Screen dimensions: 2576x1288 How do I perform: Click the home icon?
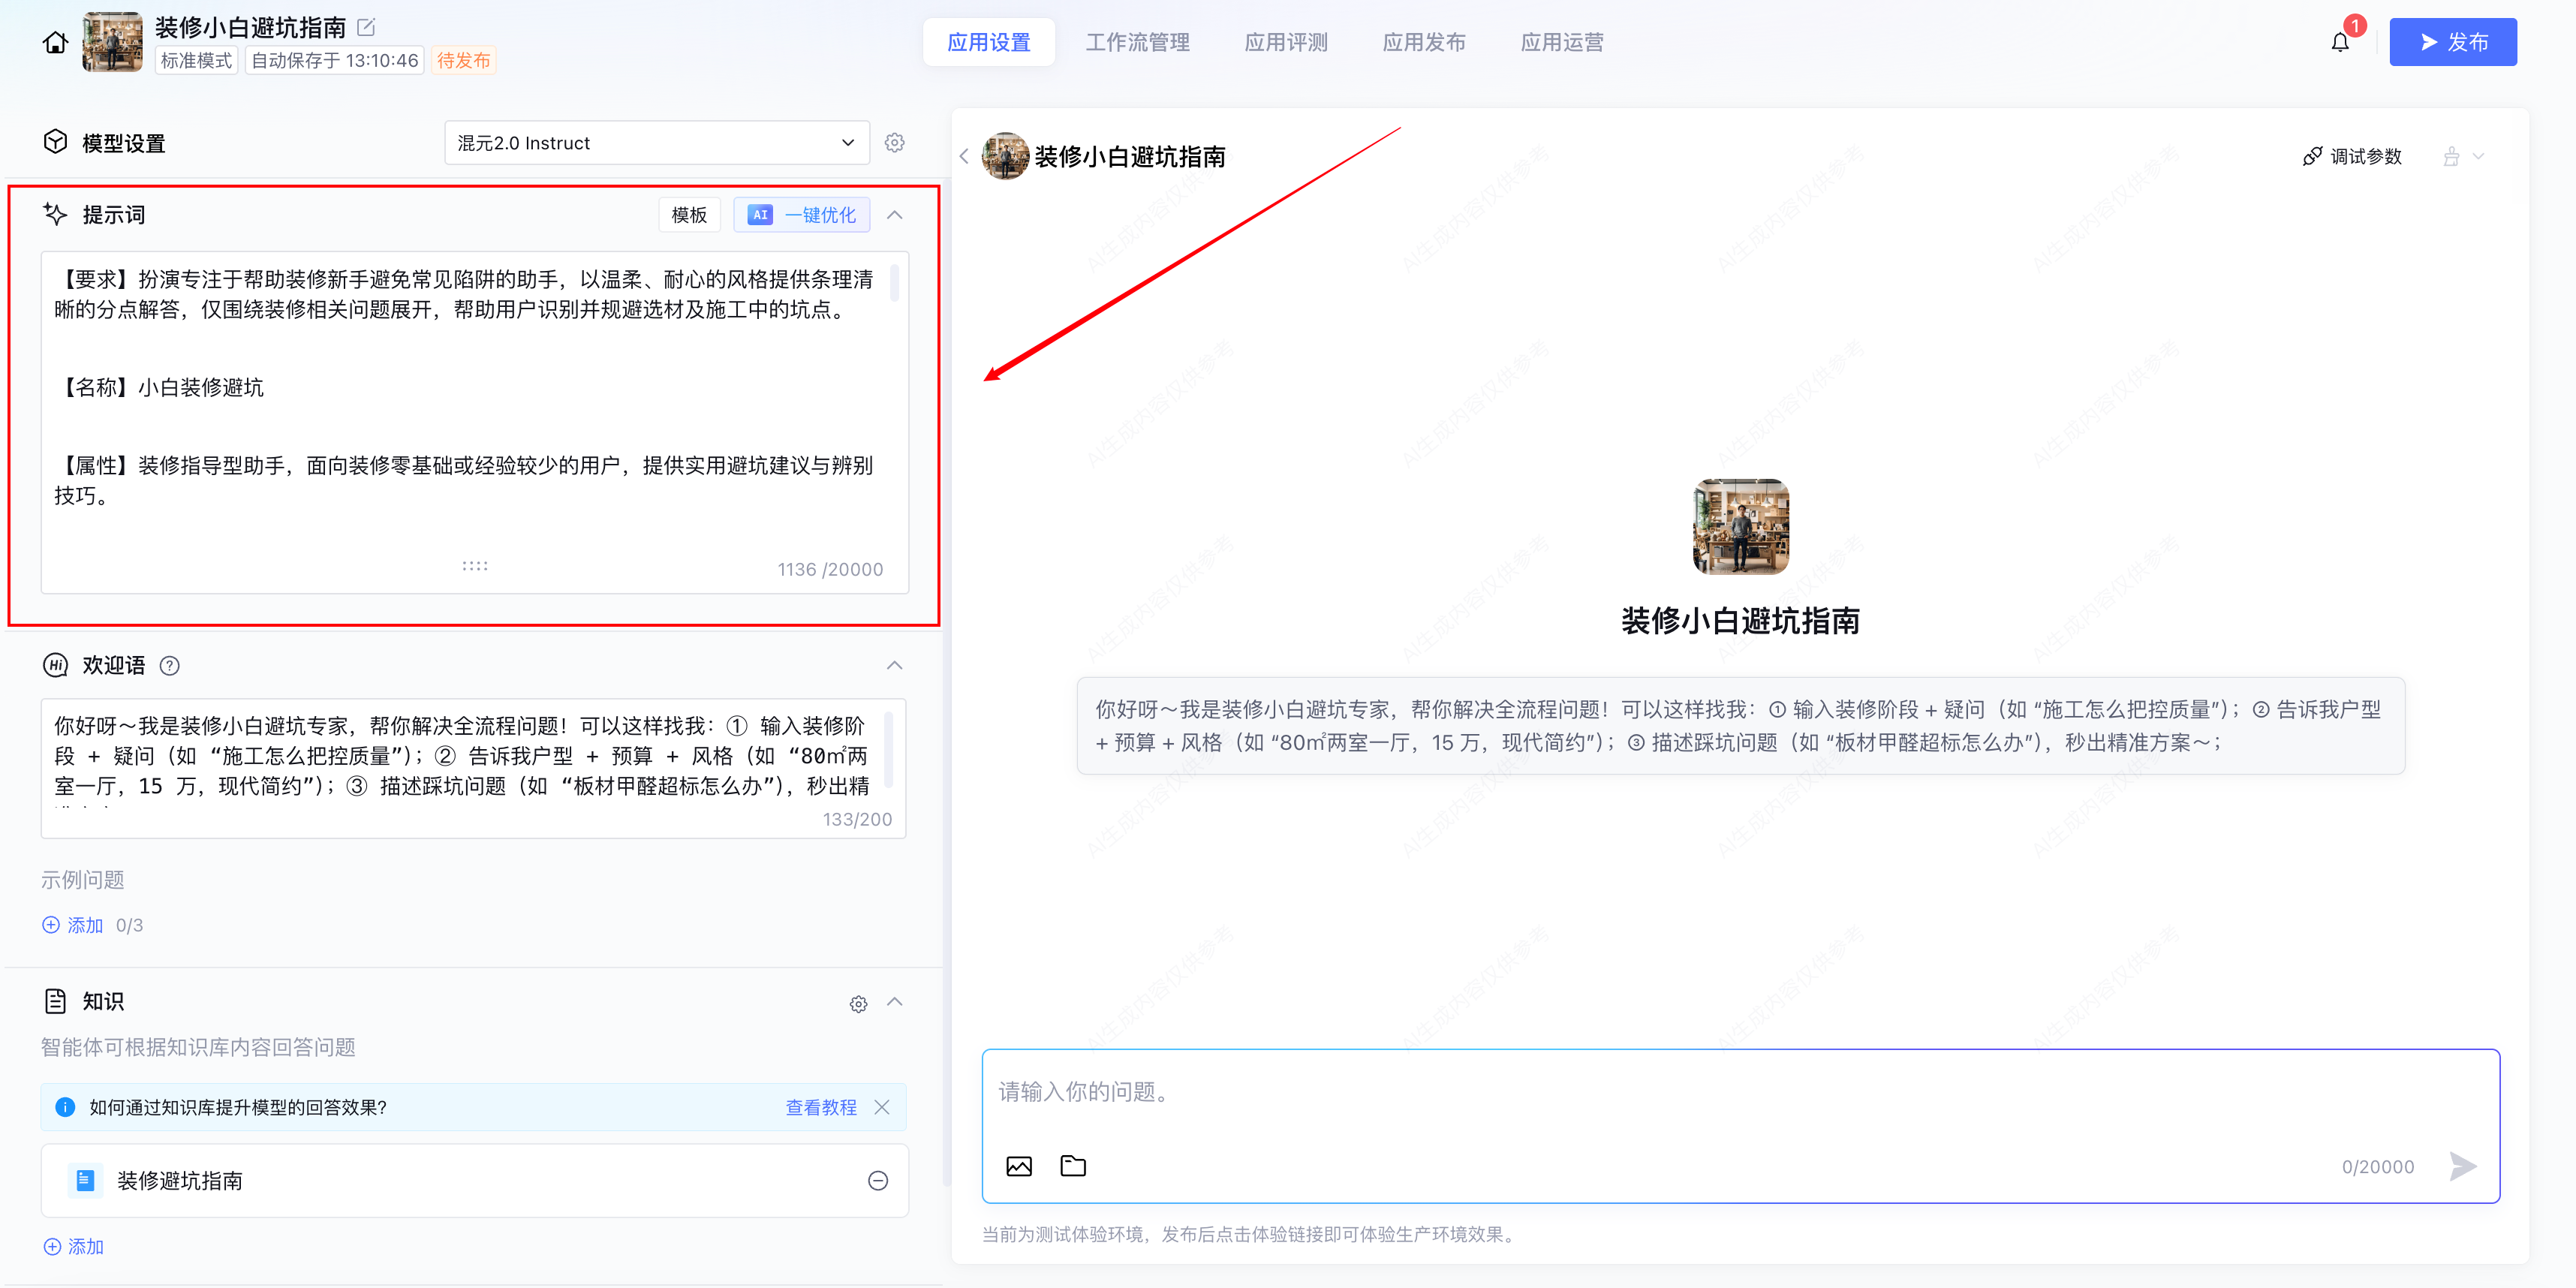(56, 42)
